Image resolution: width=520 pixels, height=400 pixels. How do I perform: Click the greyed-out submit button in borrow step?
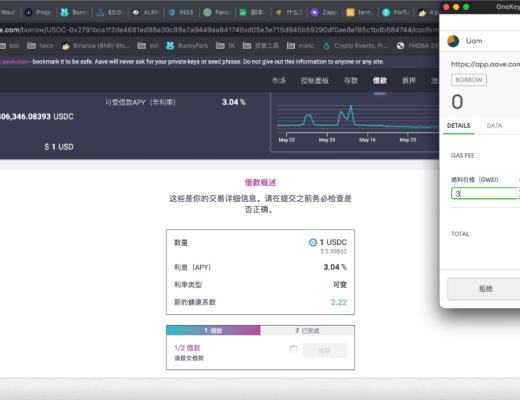coord(324,350)
